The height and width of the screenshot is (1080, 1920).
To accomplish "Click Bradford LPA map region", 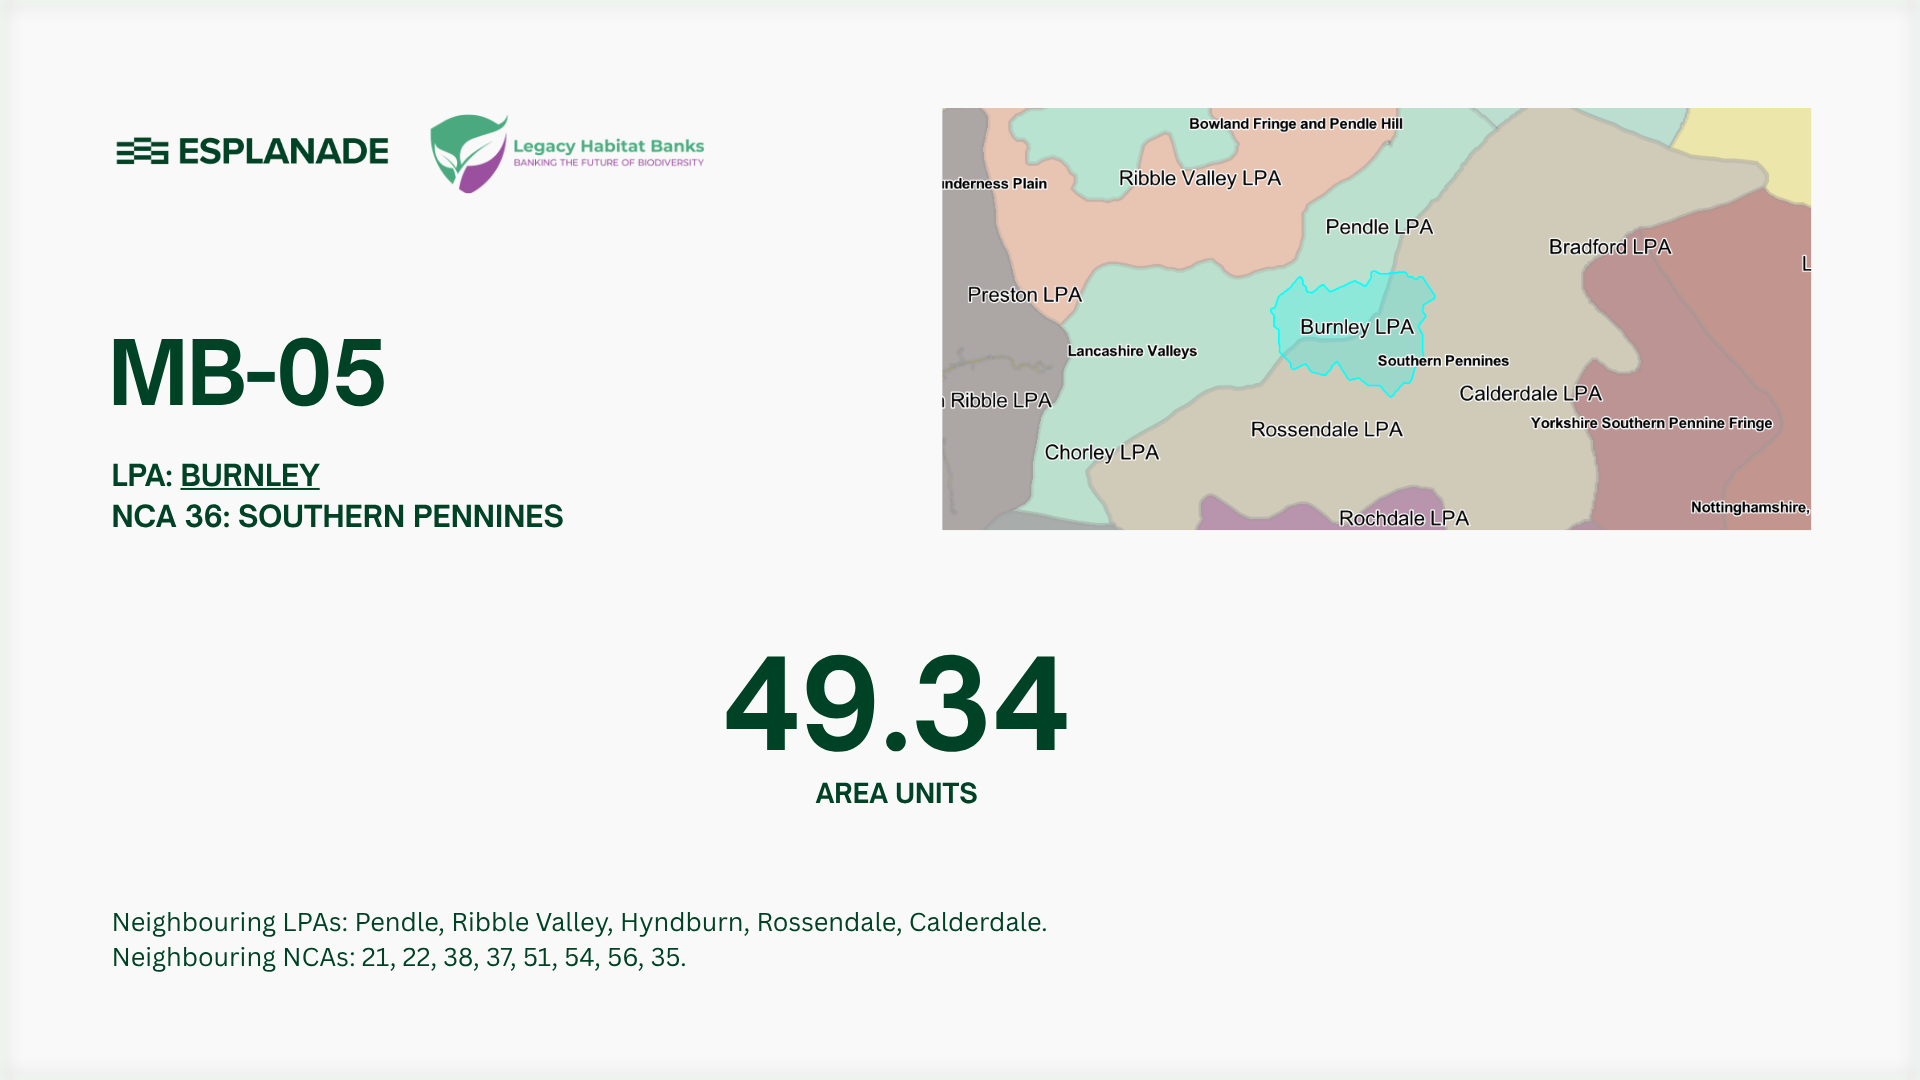I will click(x=1609, y=247).
